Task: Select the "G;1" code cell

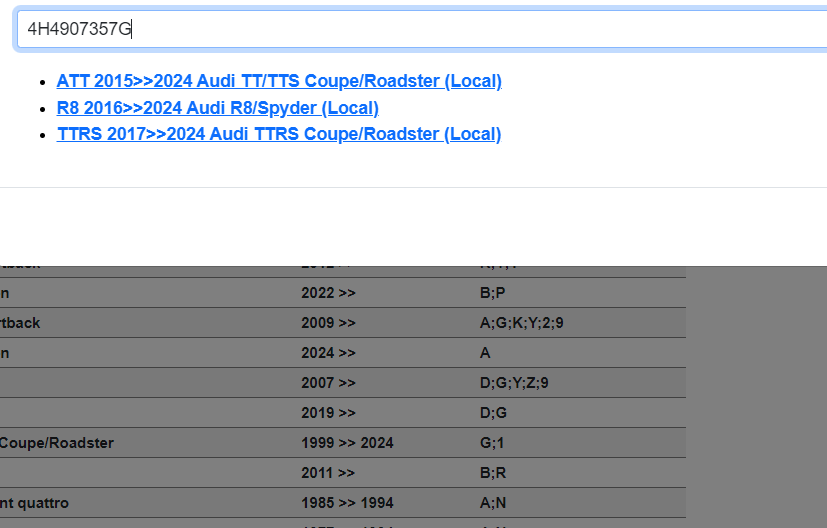Action: click(x=492, y=443)
